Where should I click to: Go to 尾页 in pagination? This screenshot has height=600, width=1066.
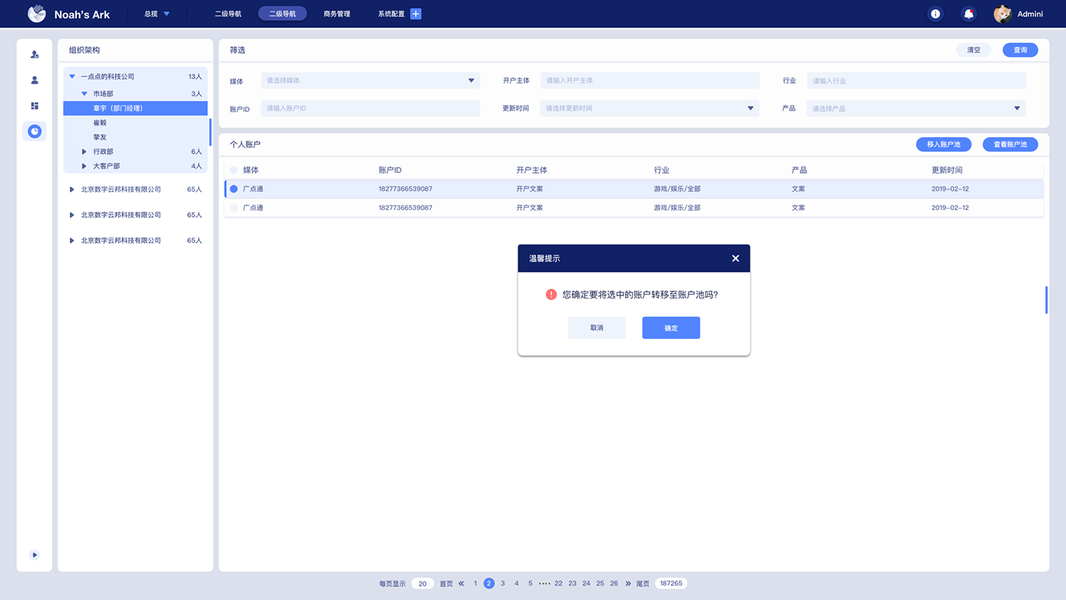(x=642, y=584)
